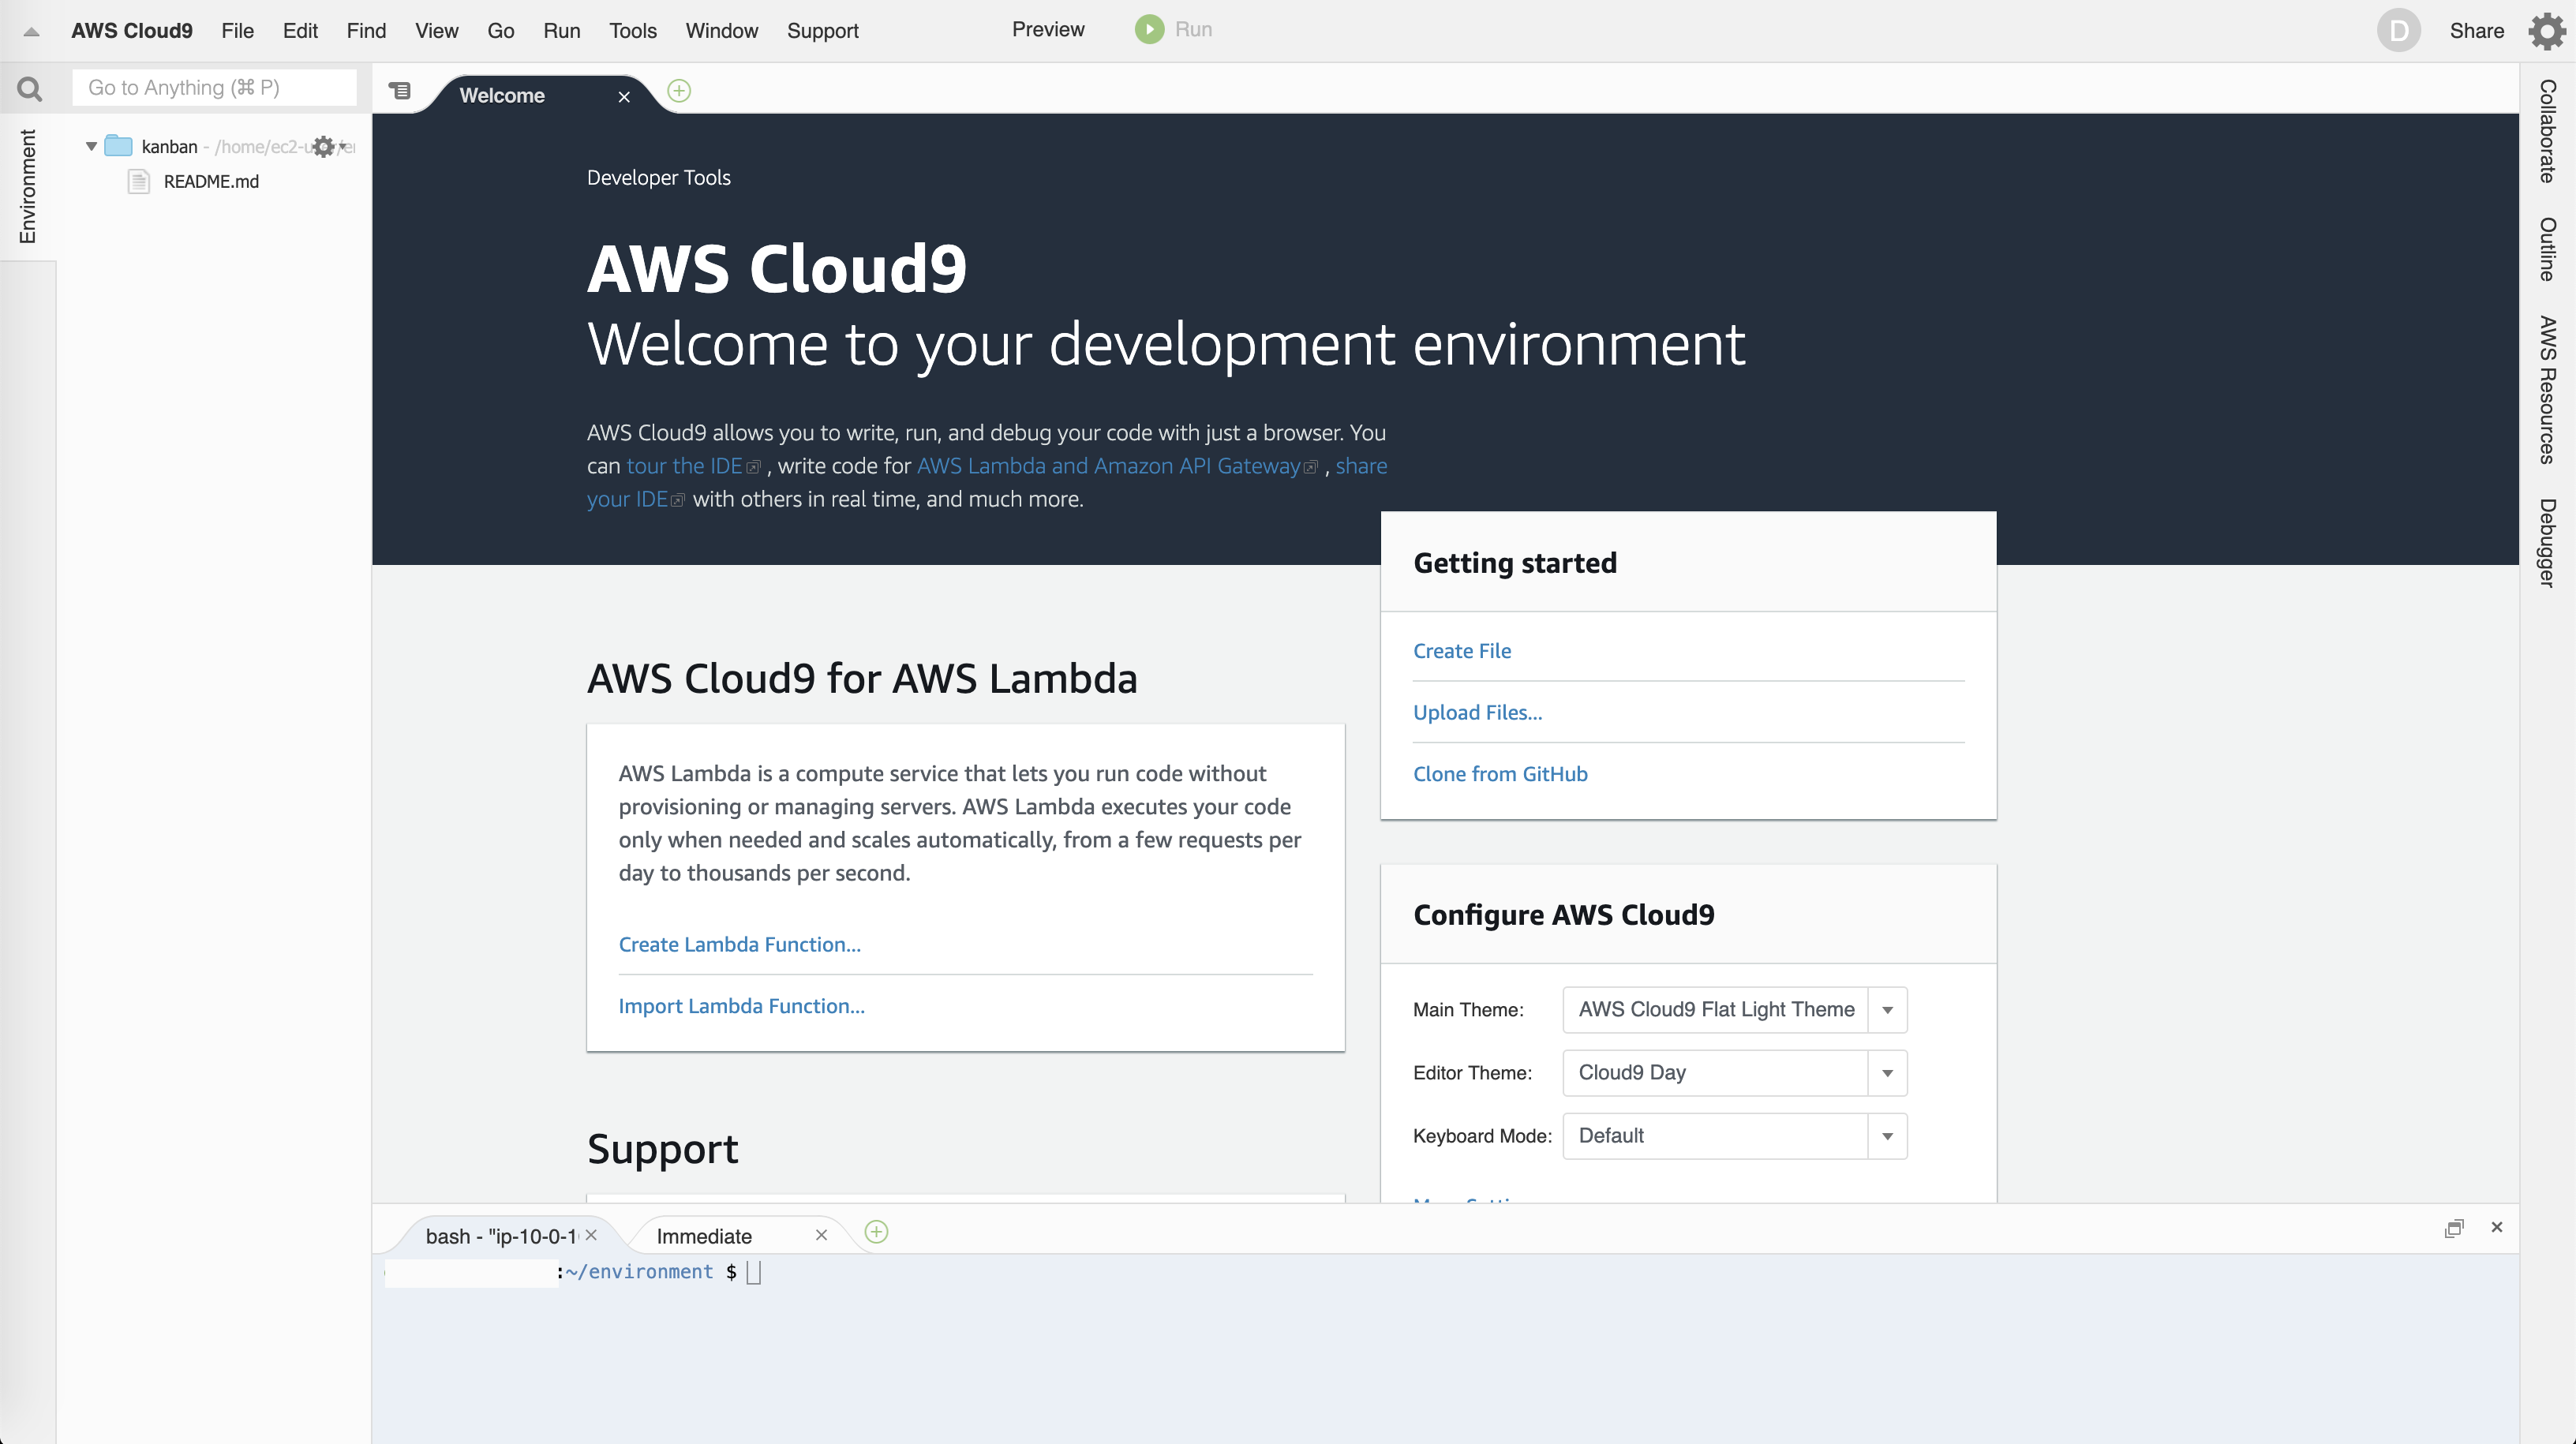Open the File menu

(x=238, y=31)
